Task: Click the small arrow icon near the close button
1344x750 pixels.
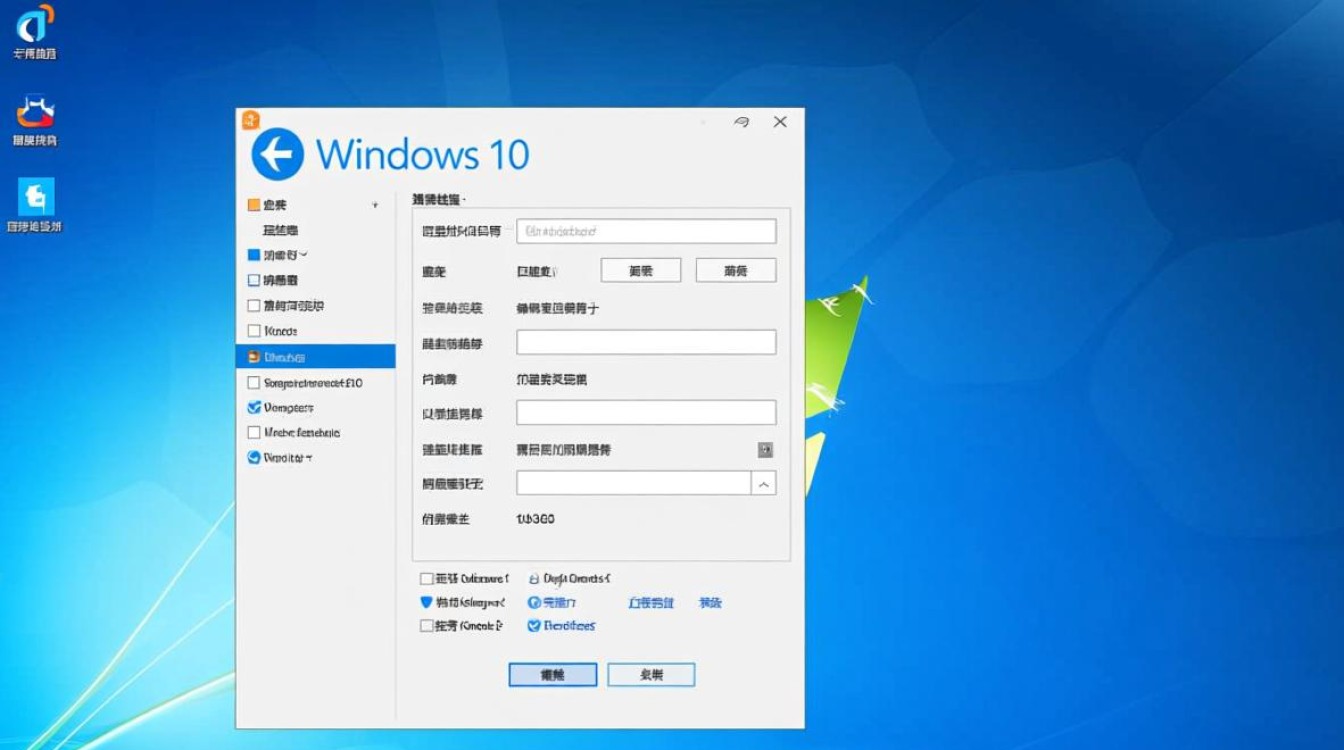Action: 741,121
